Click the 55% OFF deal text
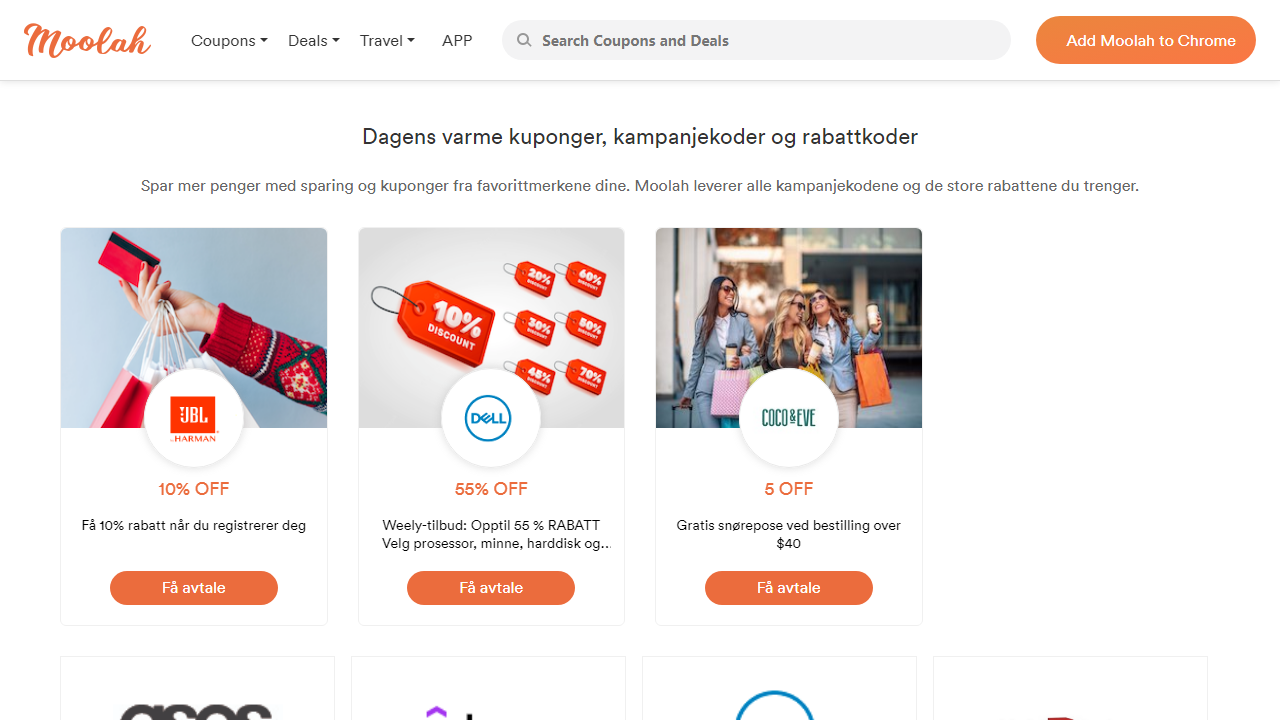 click(490, 489)
